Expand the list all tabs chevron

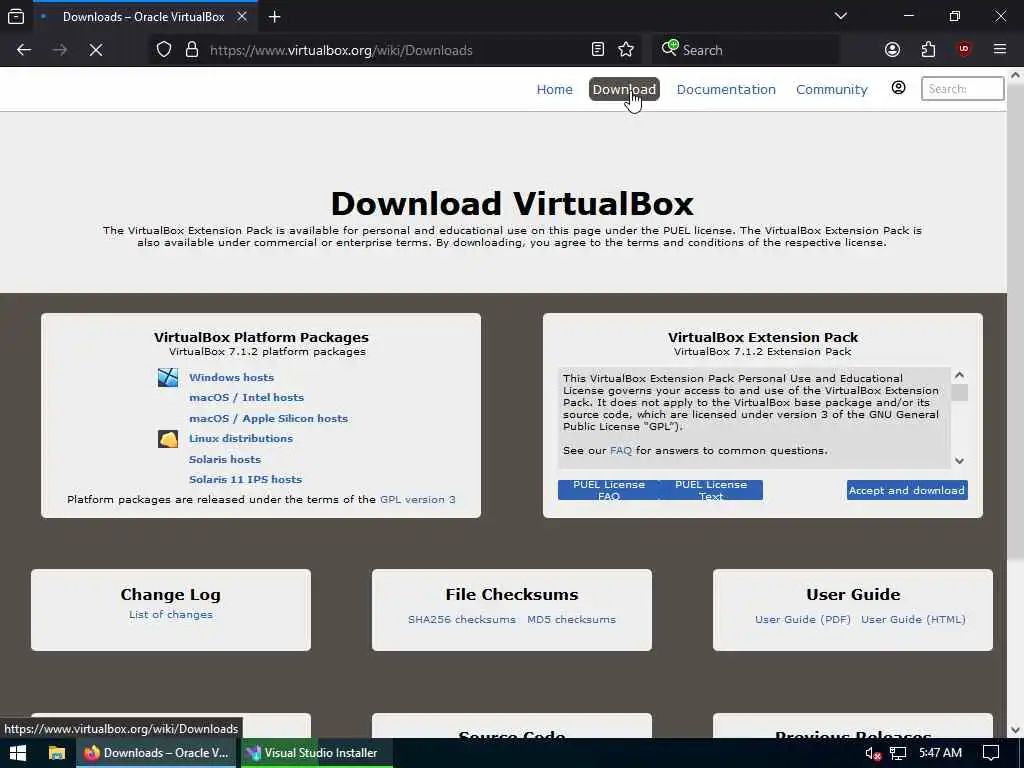pyautogui.click(x=840, y=16)
